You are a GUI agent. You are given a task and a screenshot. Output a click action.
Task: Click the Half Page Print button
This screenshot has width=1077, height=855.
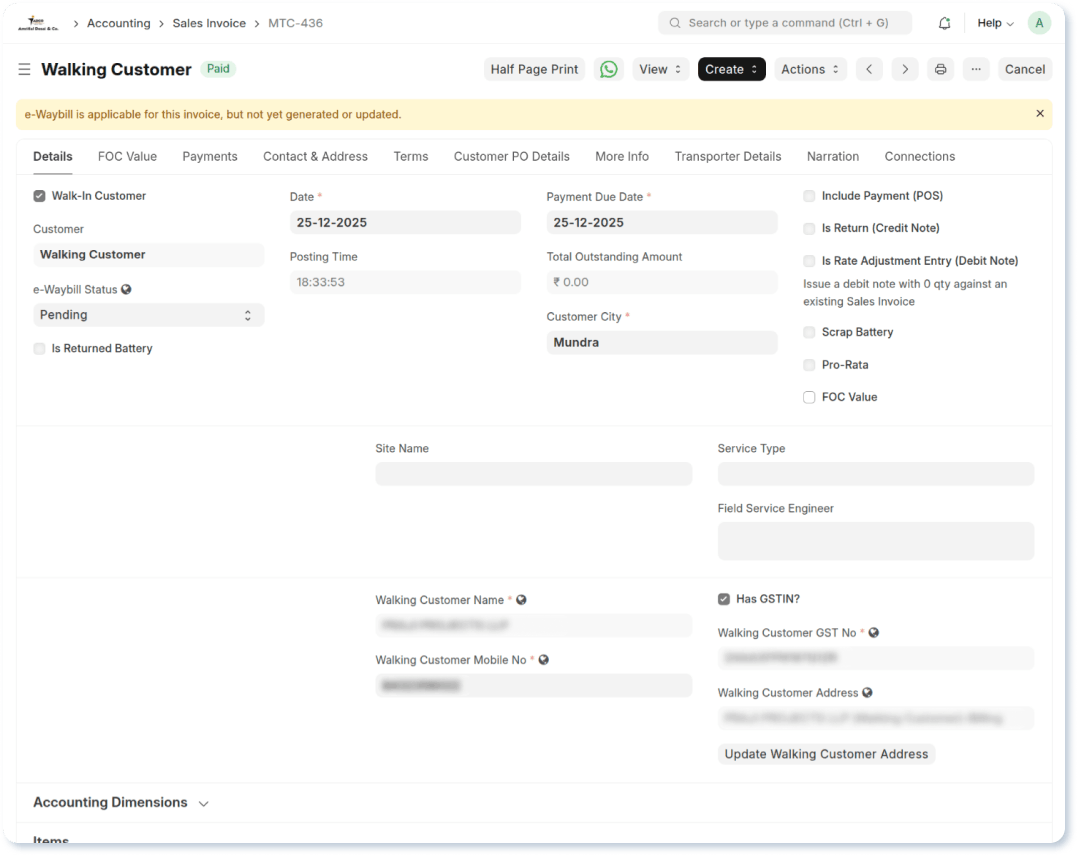point(534,69)
